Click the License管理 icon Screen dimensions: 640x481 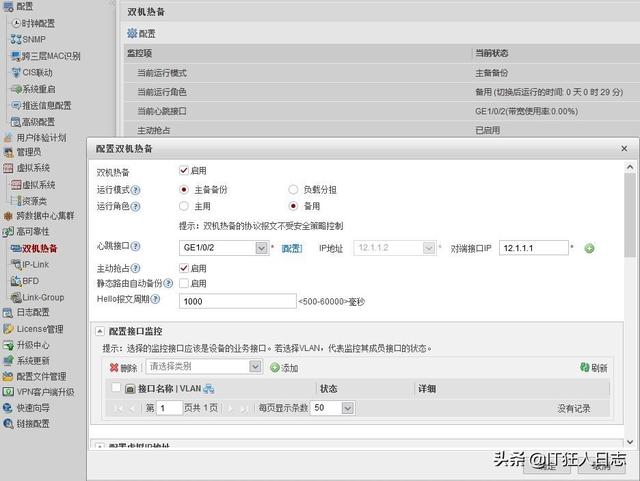click(8, 329)
